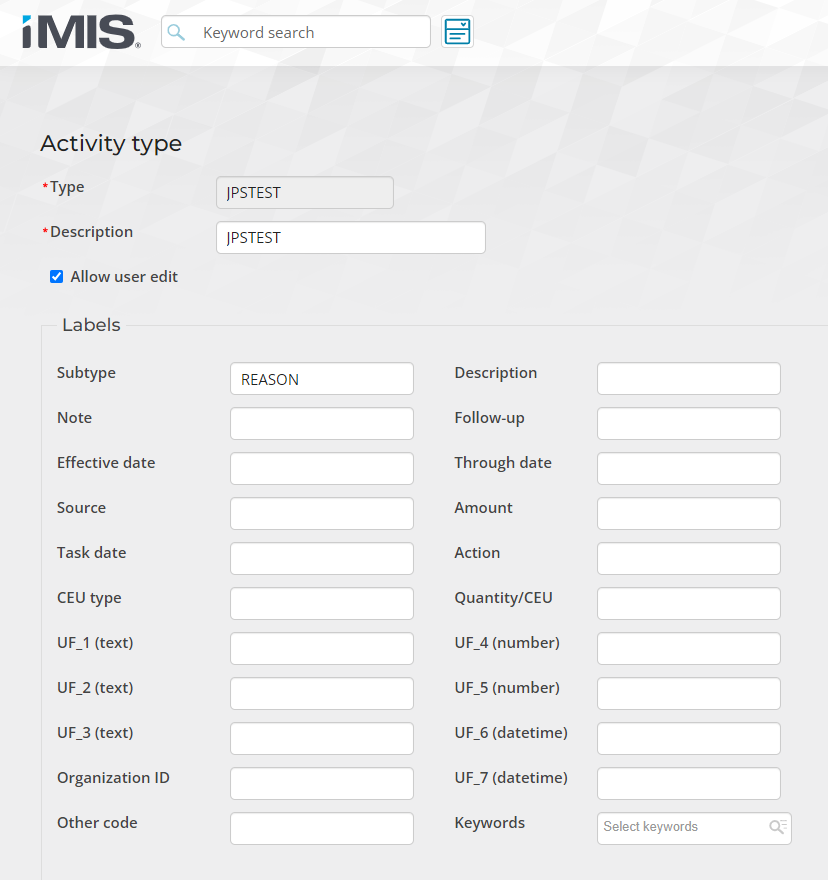
Task: Focus the Organization ID input field
Action: 321,784
